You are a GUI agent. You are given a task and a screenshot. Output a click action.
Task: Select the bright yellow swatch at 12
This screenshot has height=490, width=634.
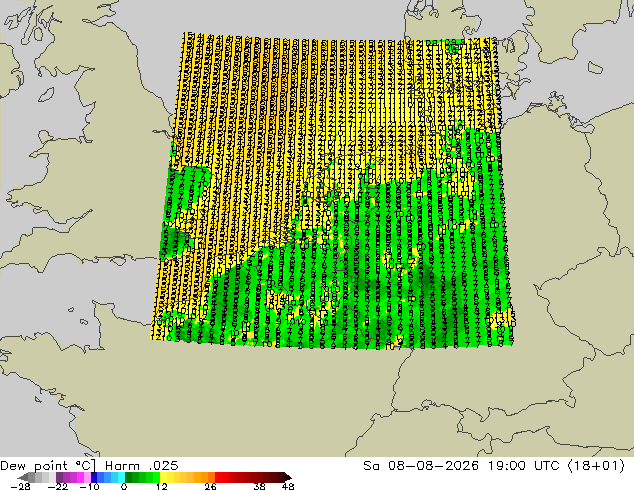(163, 477)
